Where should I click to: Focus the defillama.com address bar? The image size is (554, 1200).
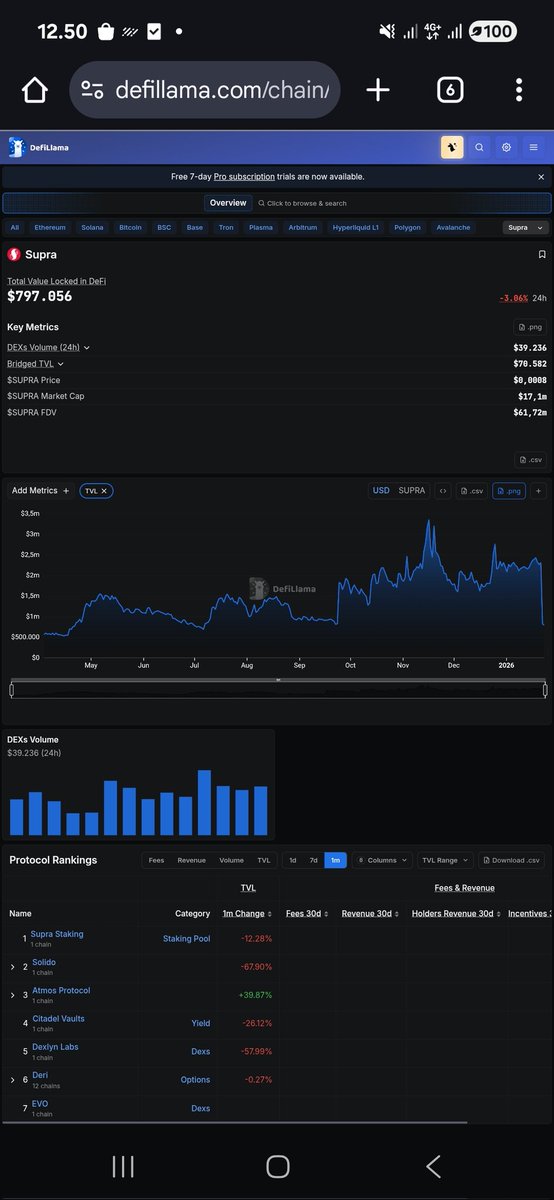click(x=205, y=90)
